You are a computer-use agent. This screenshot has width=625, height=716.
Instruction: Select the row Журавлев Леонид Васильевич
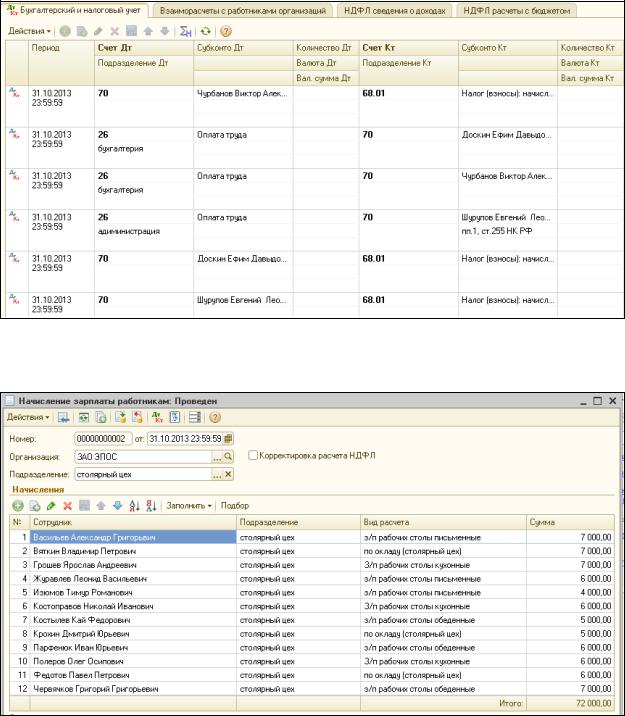click(312, 579)
